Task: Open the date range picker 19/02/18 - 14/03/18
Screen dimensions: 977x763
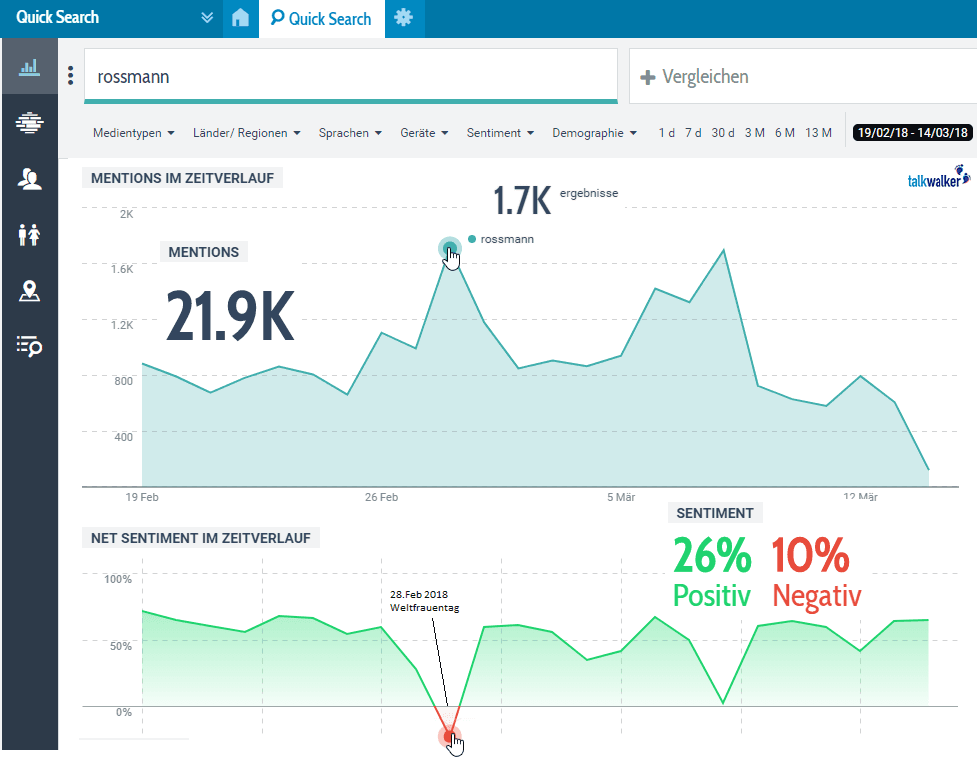Action: pyautogui.click(x=911, y=133)
